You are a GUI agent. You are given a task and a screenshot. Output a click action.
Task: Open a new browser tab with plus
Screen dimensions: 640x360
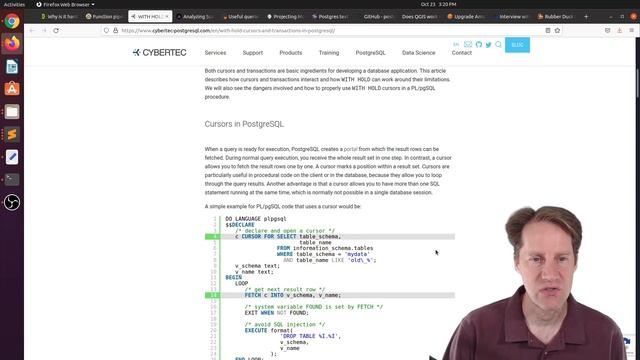tap(586, 17)
